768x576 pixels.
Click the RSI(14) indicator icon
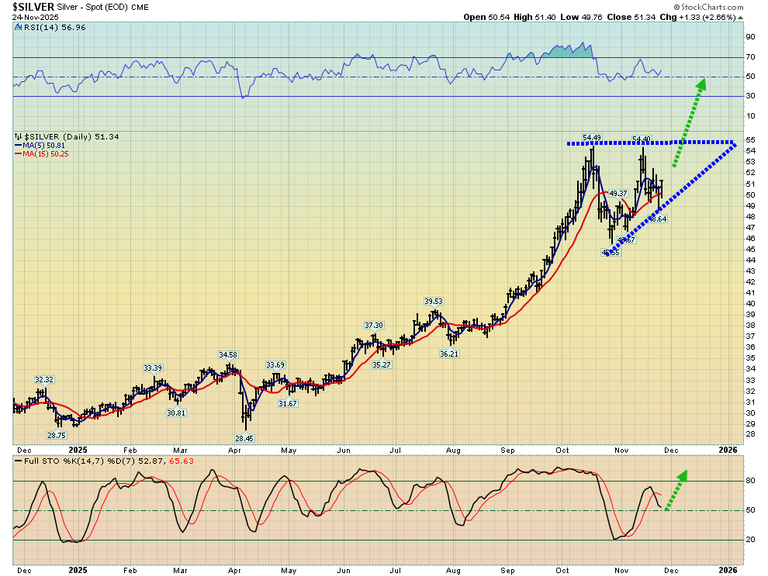click(18, 29)
